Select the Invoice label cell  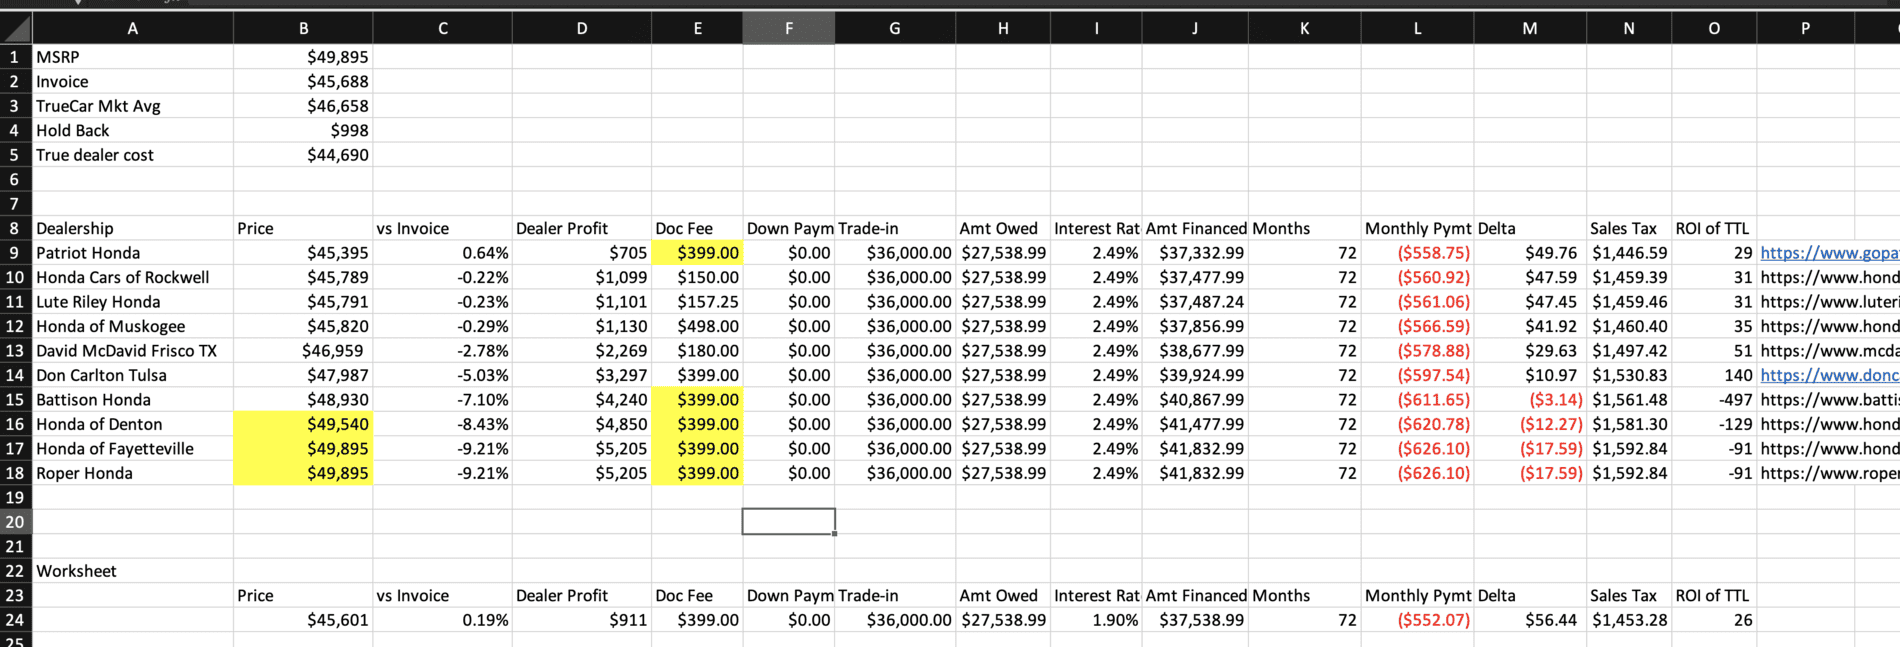coord(133,82)
